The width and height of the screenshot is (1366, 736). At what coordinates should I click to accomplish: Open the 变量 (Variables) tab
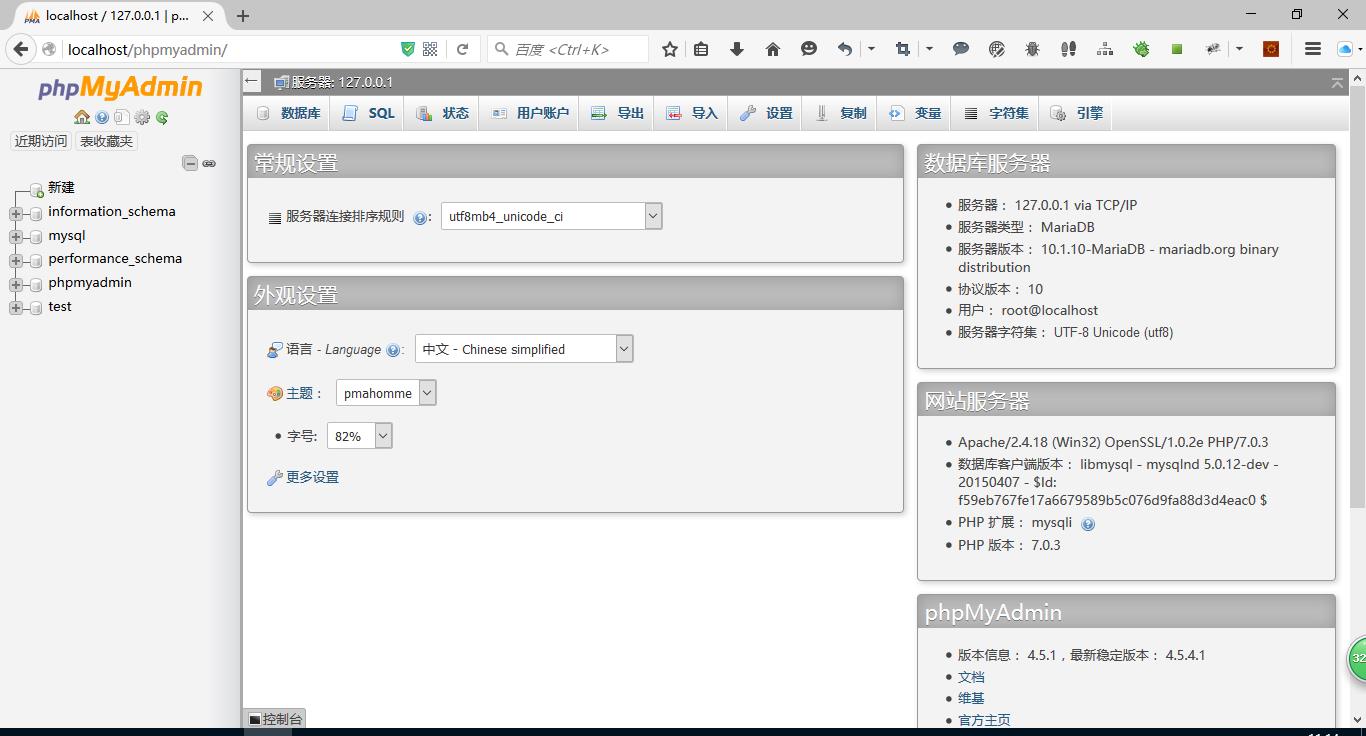pyautogui.click(x=915, y=113)
